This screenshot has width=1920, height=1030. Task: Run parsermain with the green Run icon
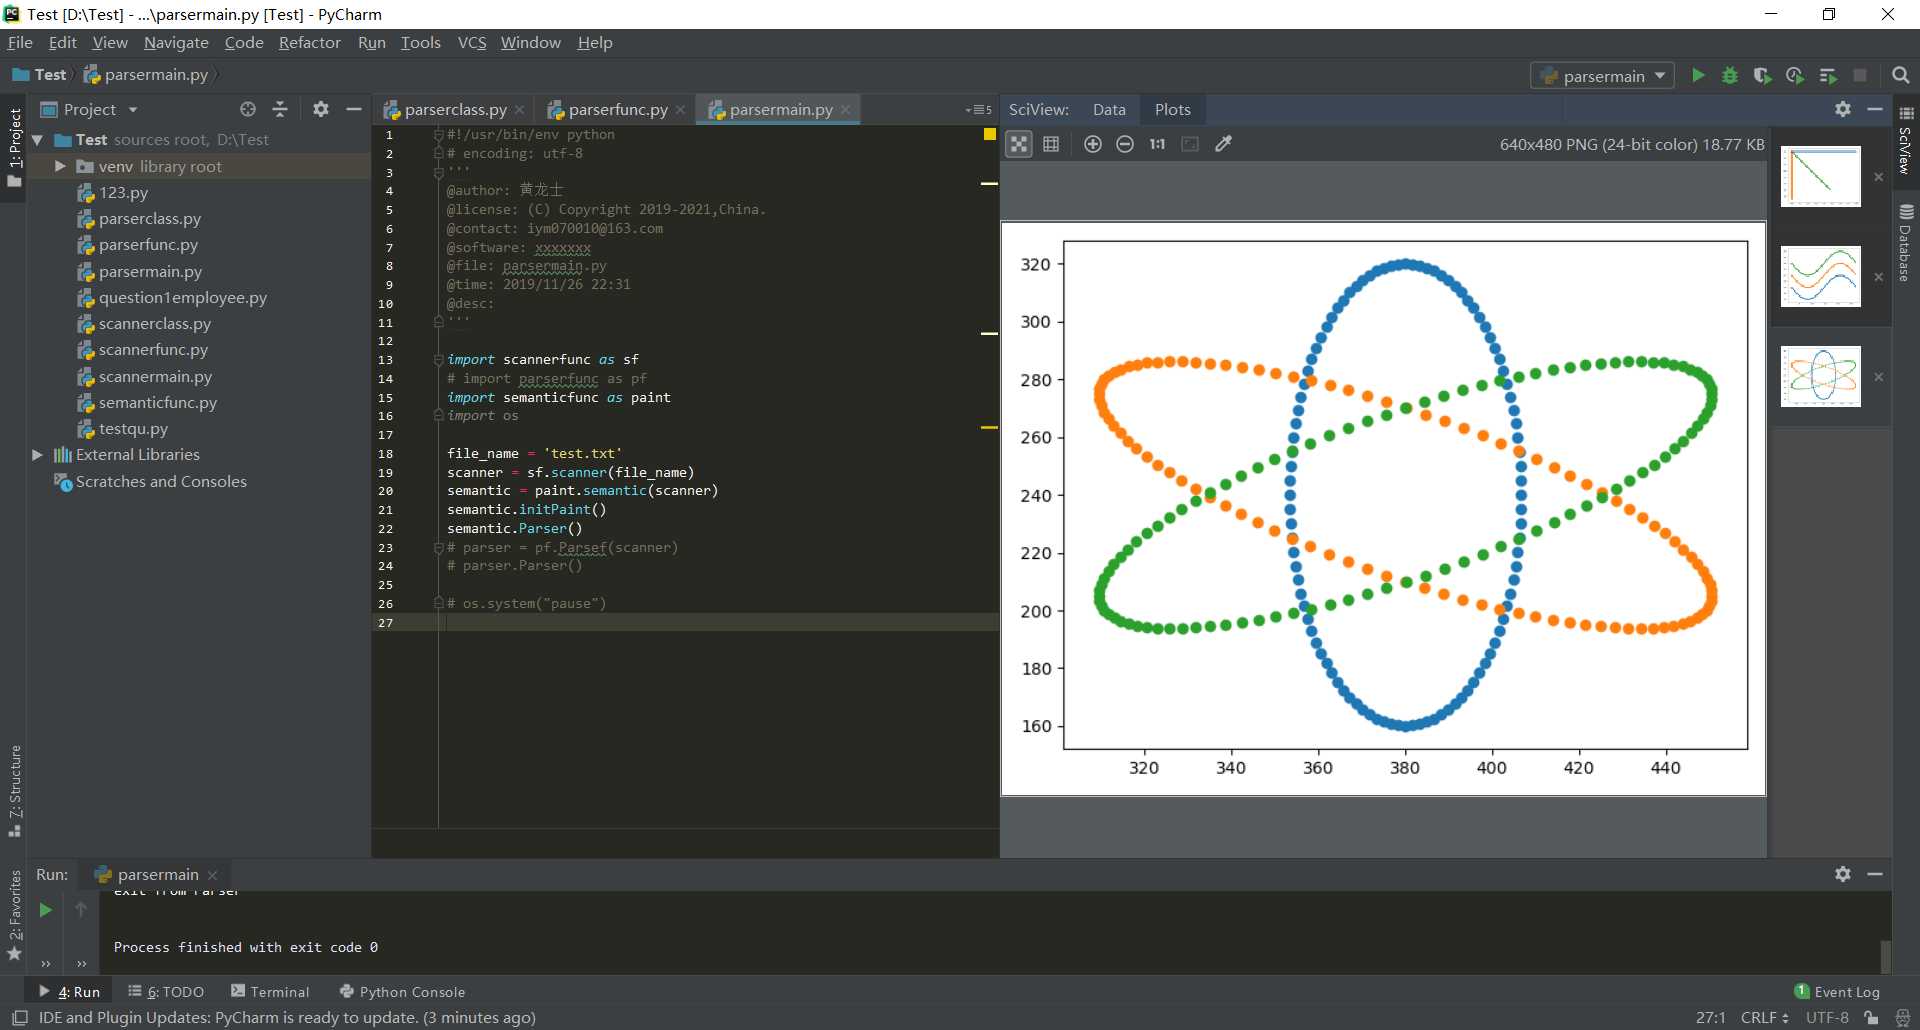(x=1698, y=75)
